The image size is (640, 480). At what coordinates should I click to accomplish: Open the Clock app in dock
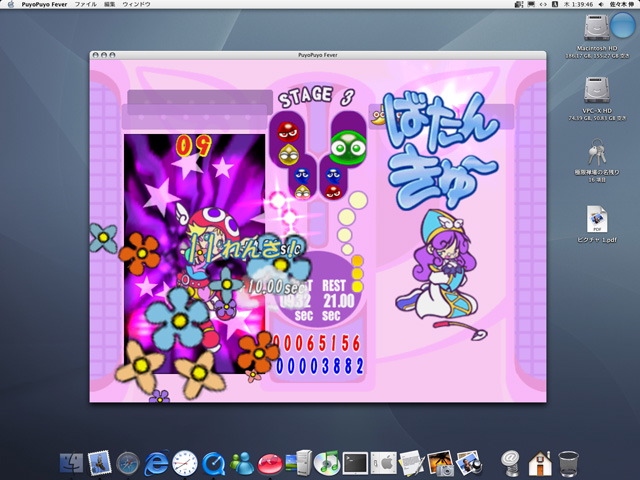[184, 463]
